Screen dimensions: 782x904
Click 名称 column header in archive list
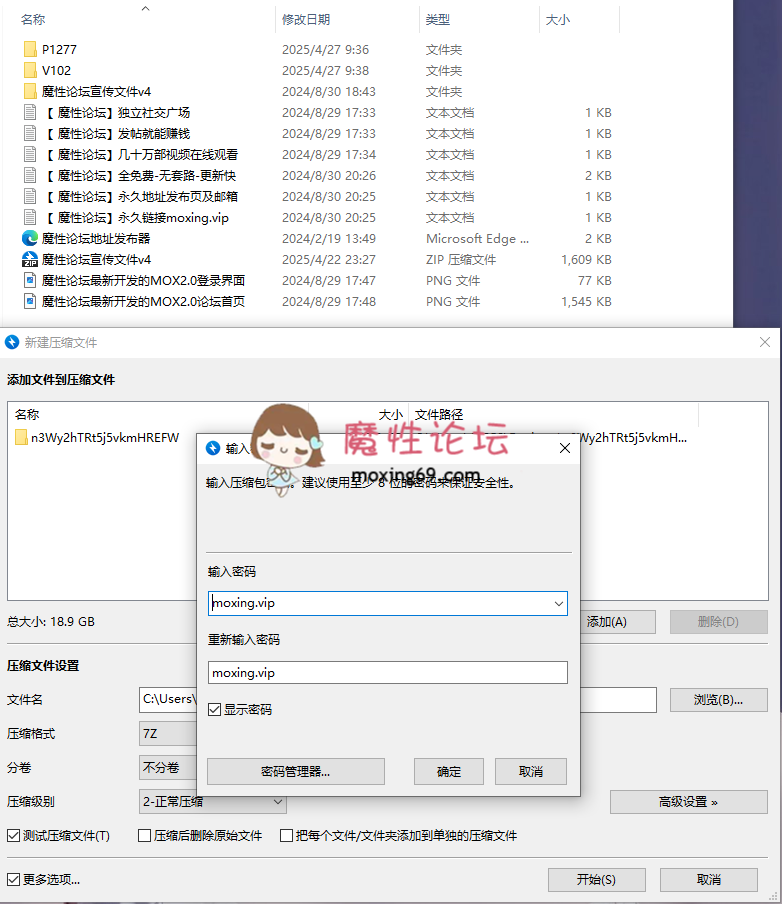(27, 415)
